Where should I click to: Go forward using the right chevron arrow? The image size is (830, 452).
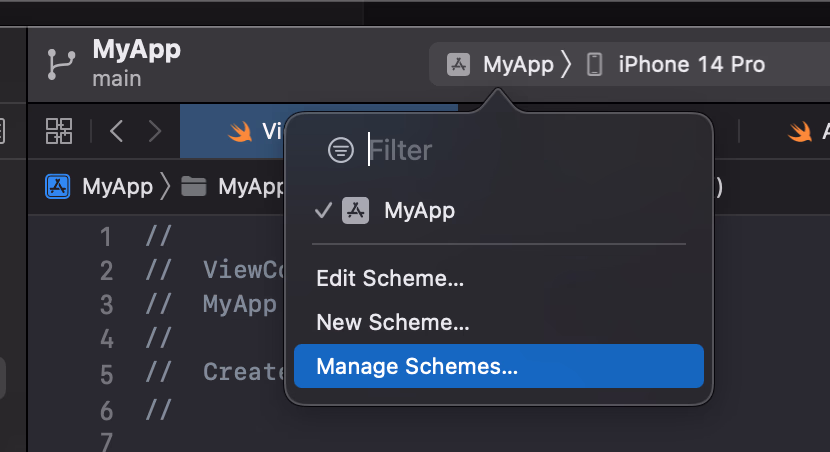[154, 131]
